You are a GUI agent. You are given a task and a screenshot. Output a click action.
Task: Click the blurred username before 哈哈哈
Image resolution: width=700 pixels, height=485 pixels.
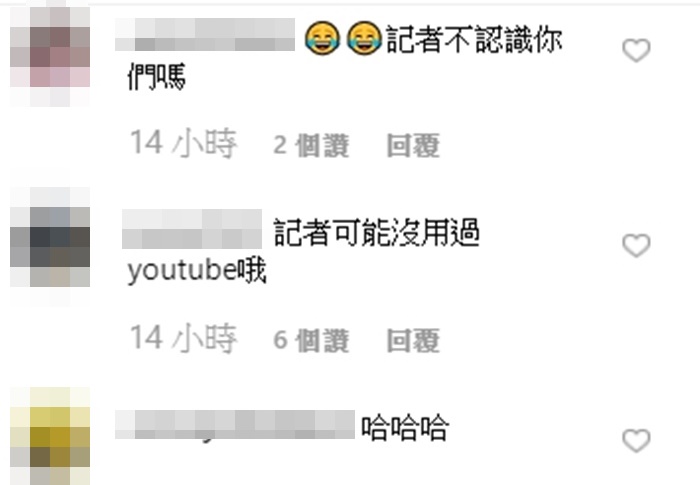point(235,424)
